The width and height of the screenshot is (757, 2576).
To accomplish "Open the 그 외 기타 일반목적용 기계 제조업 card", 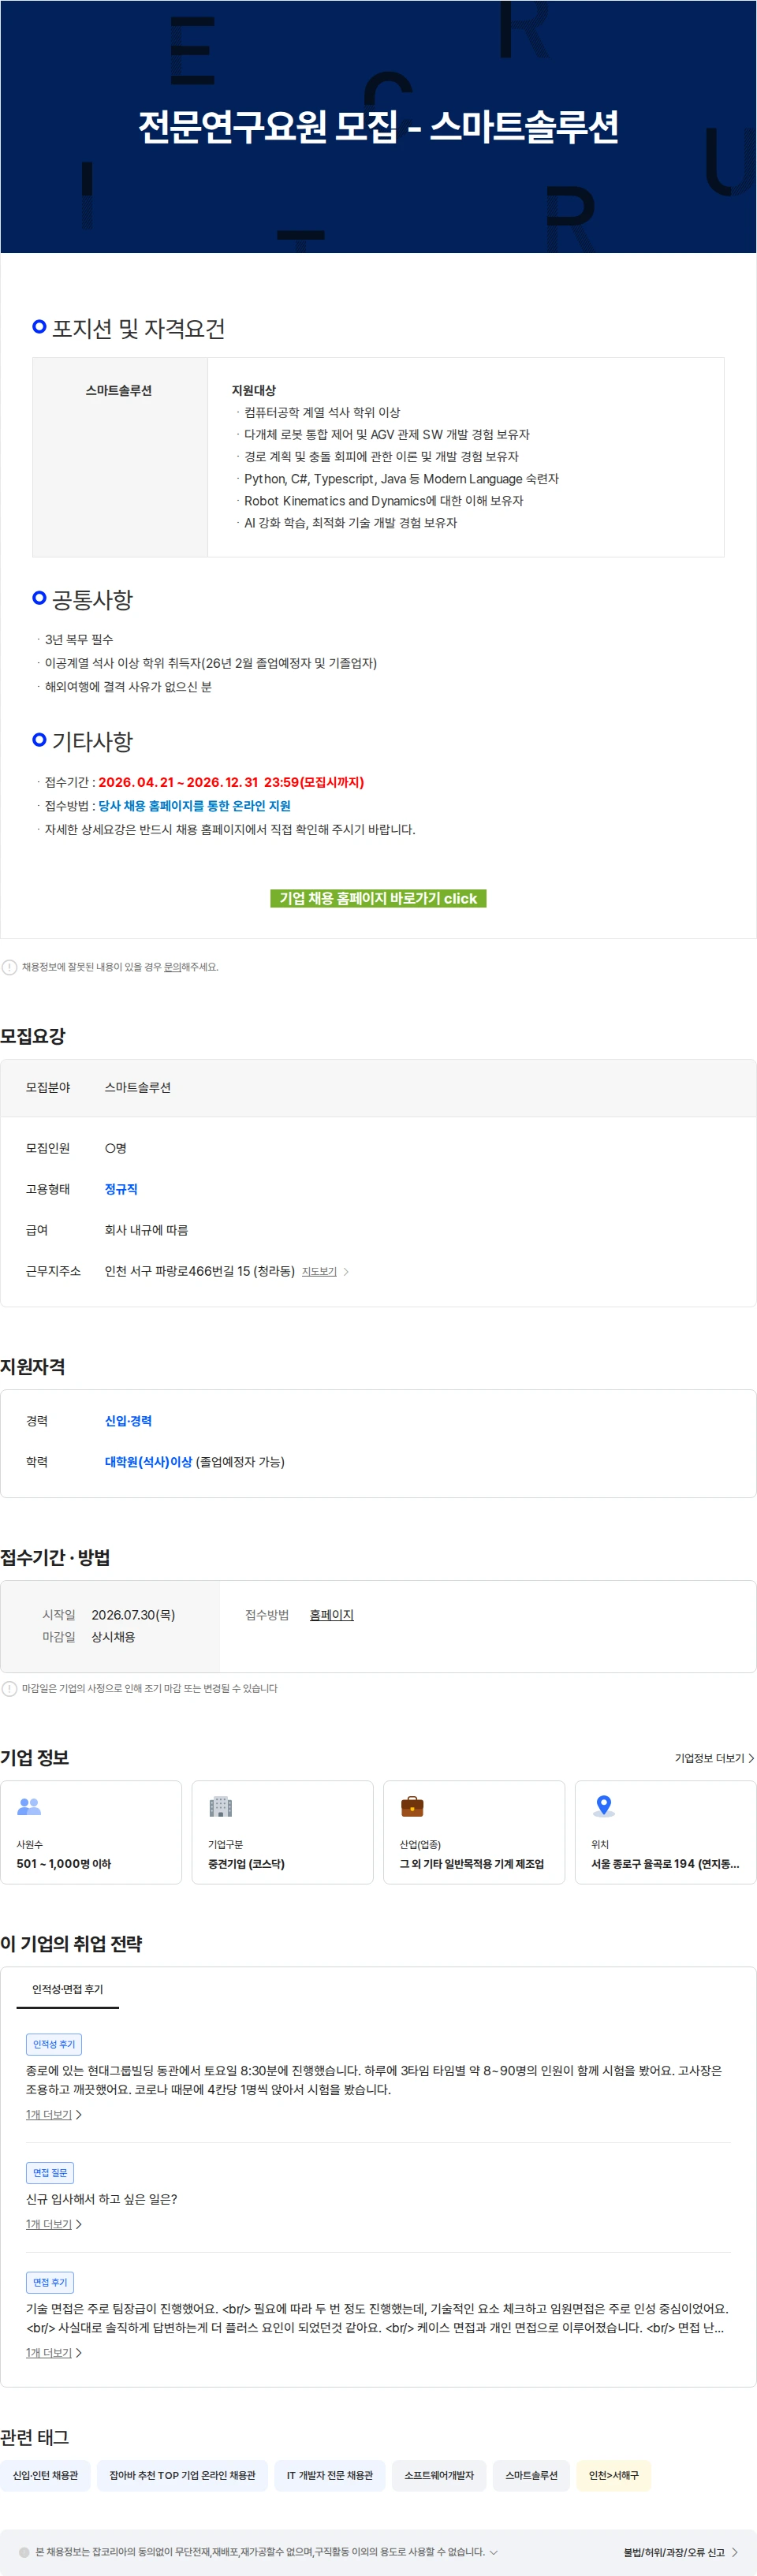I will coord(474,1832).
